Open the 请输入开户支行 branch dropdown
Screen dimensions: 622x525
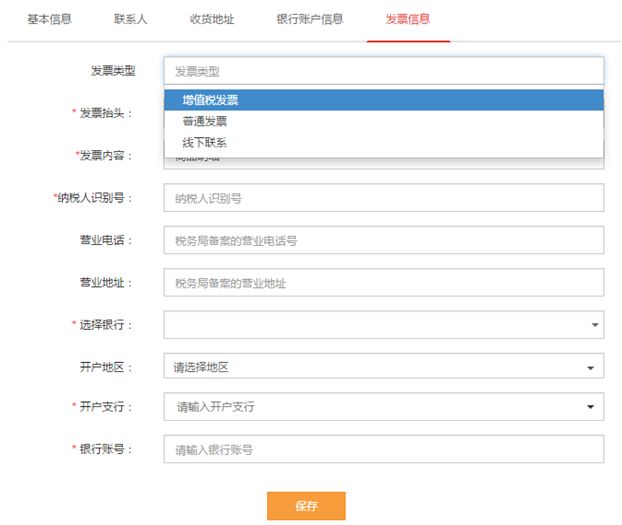coord(384,407)
